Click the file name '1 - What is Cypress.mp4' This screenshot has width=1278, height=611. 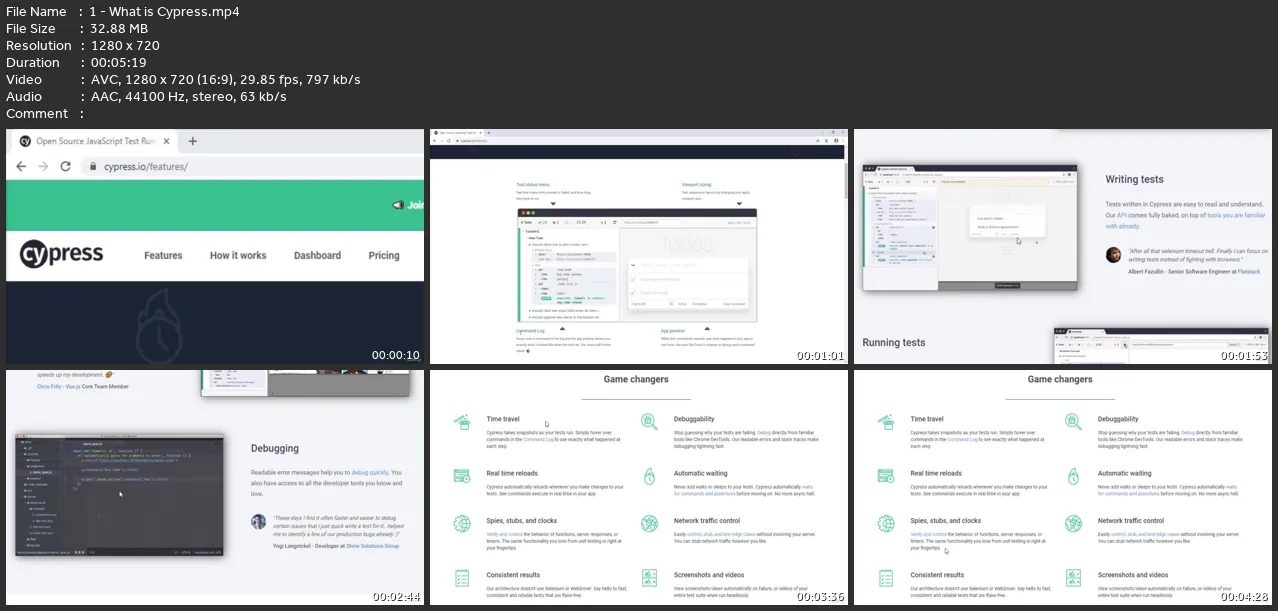(165, 12)
